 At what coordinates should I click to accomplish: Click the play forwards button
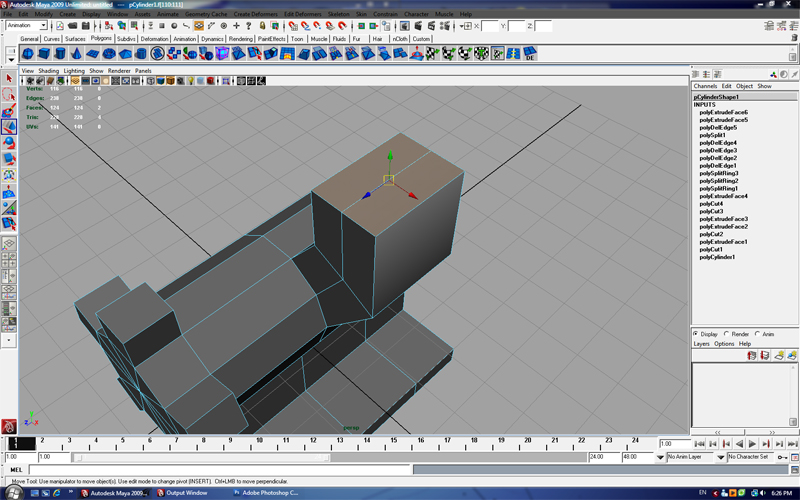752,444
